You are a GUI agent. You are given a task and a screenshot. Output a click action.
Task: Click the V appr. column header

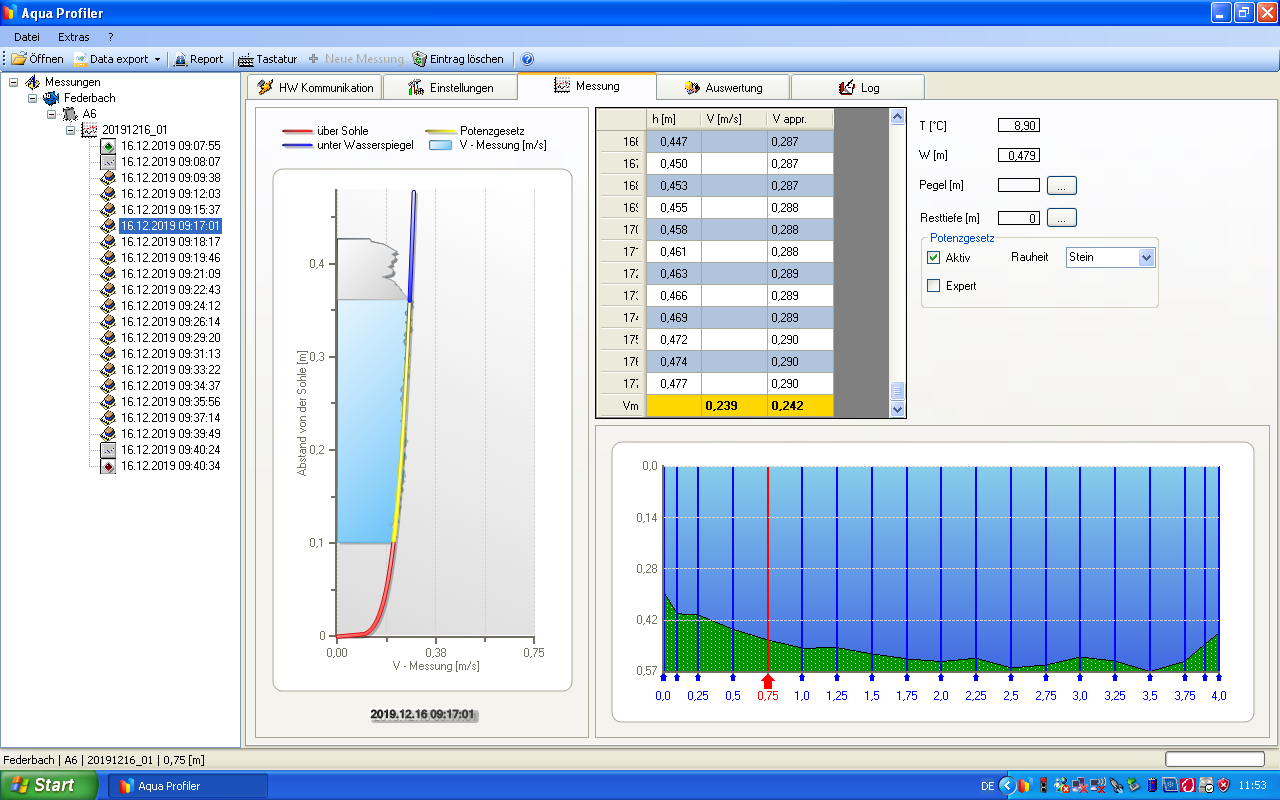click(x=800, y=119)
